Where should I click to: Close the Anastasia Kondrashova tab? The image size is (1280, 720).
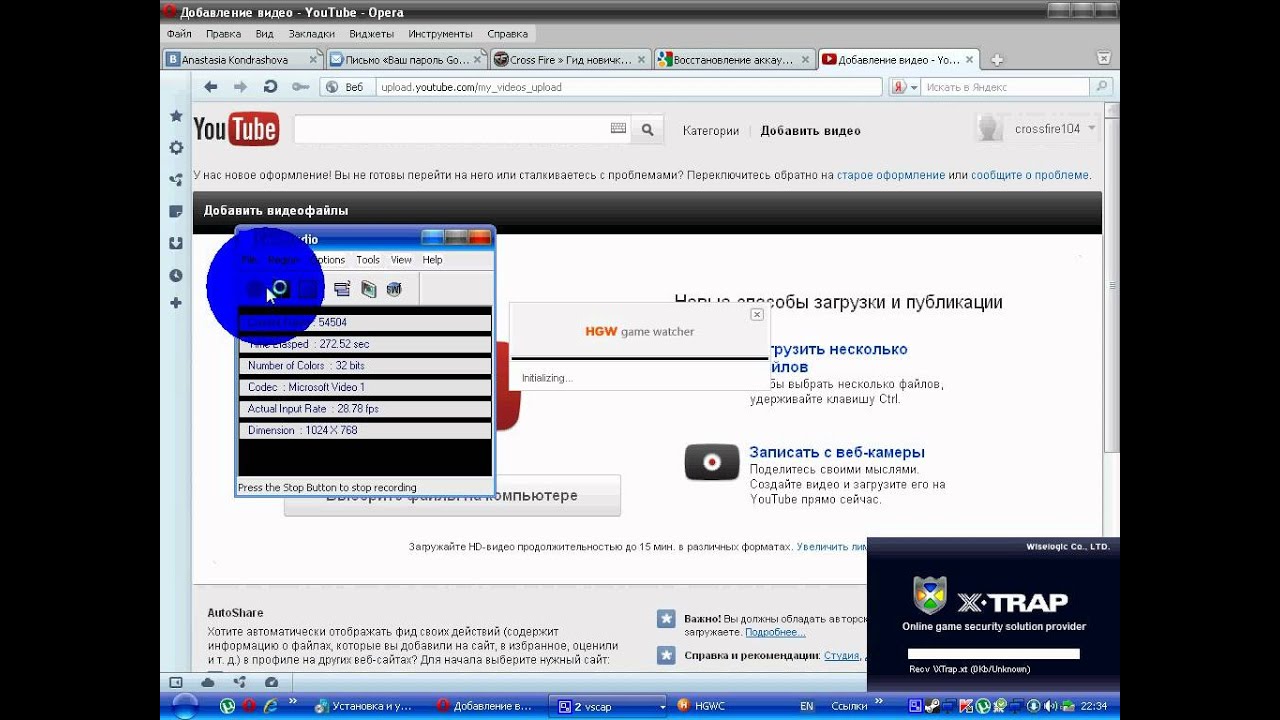(x=313, y=60)
